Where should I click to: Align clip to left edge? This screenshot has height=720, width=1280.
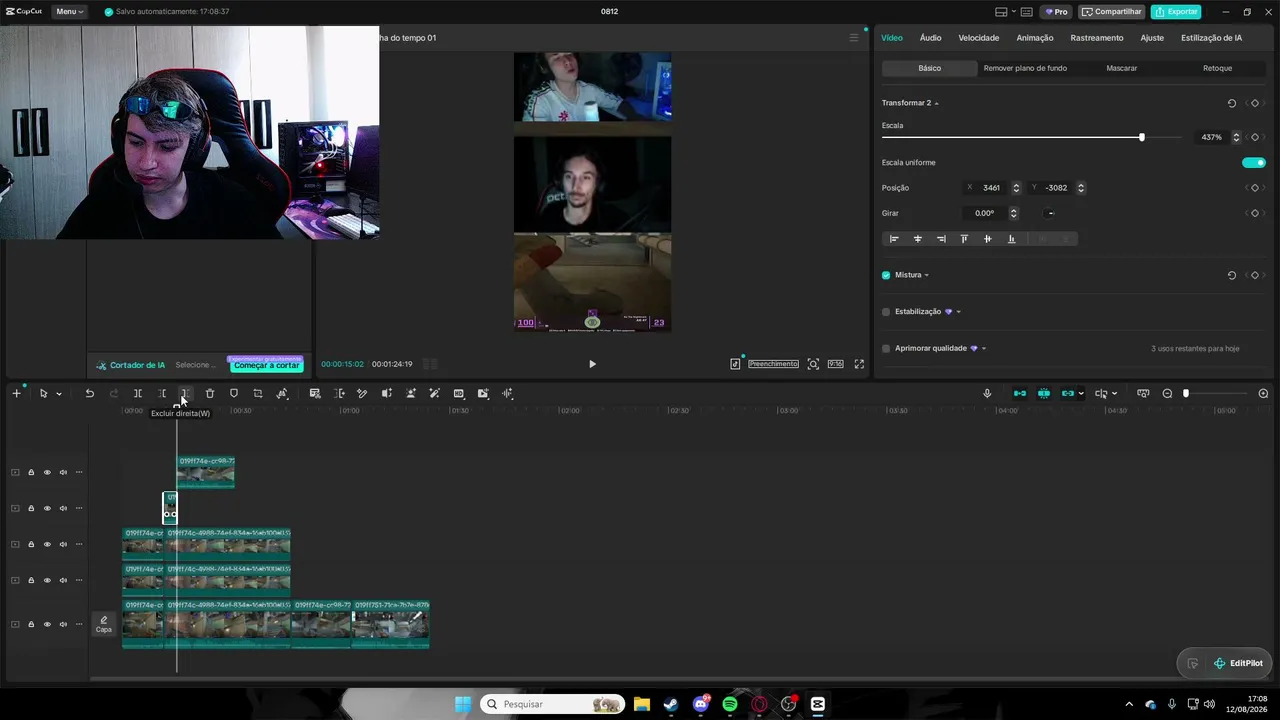click(x=894, y=239)
